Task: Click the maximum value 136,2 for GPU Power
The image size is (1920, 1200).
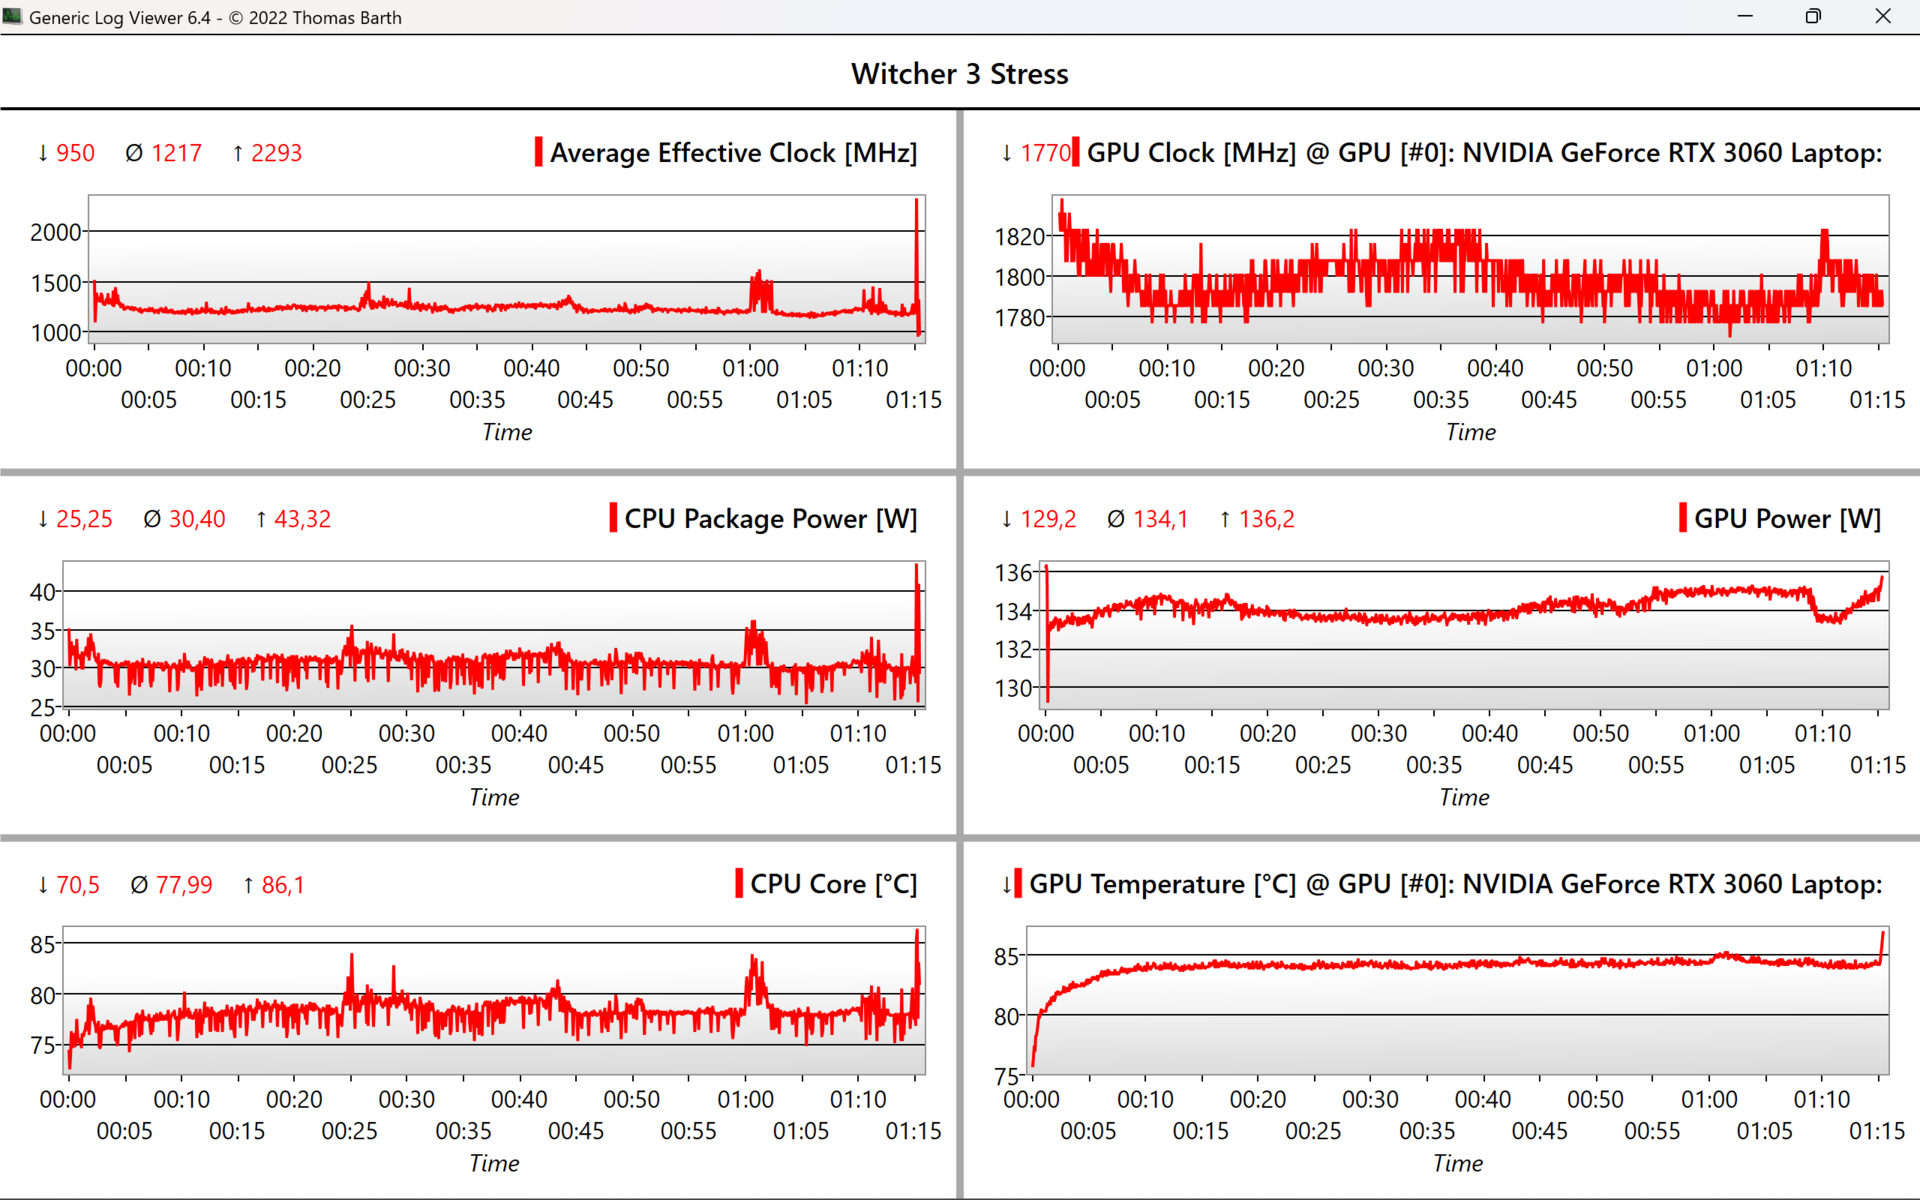Action: click(1266, 519)
